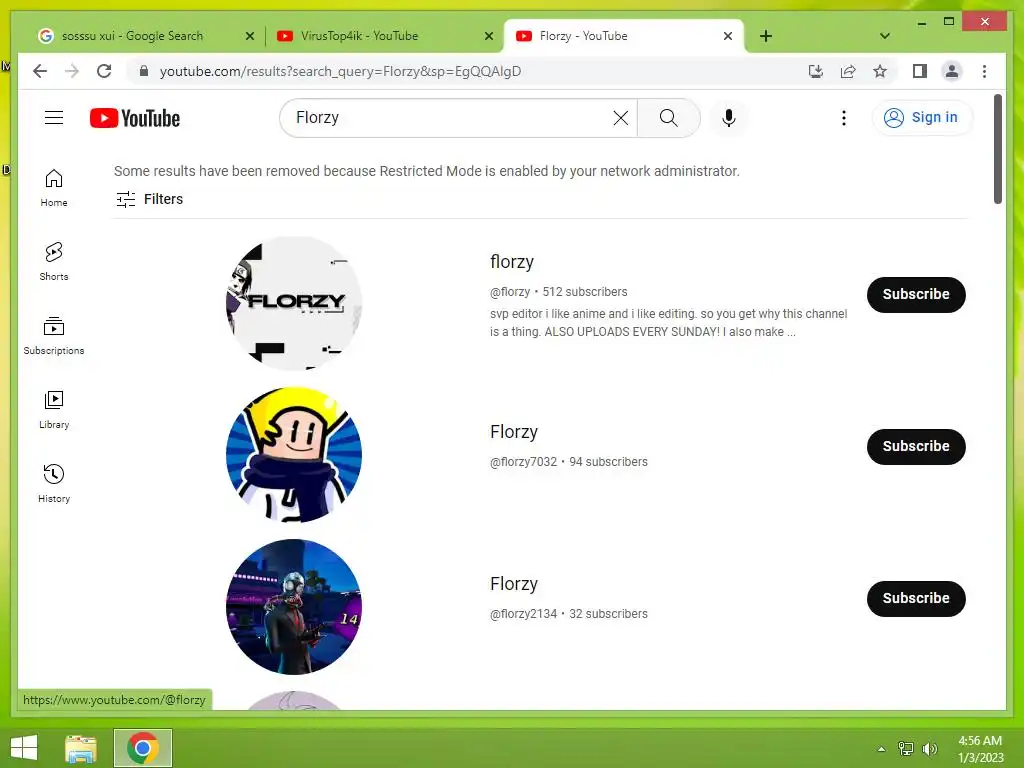This screenshot has width=1024, height=768.
Task: Click the YouTube logo
Action: (x=135, y=118)
